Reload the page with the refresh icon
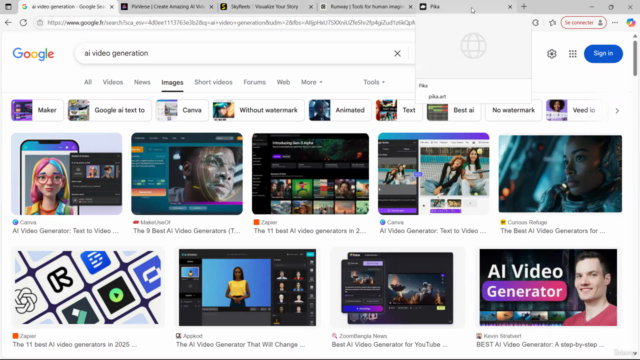Screen dimensions: 640x360 point(23,22)
